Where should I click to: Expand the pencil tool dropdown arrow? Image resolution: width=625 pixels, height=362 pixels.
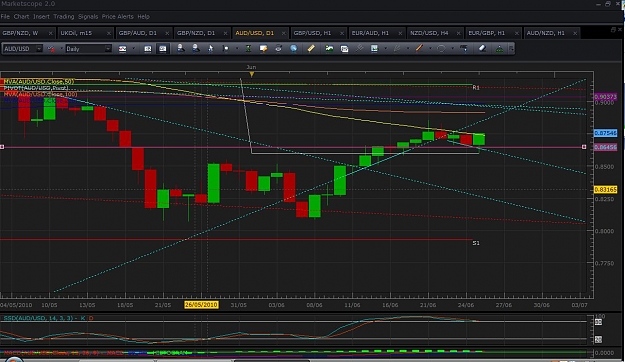(x=407, y=49)
